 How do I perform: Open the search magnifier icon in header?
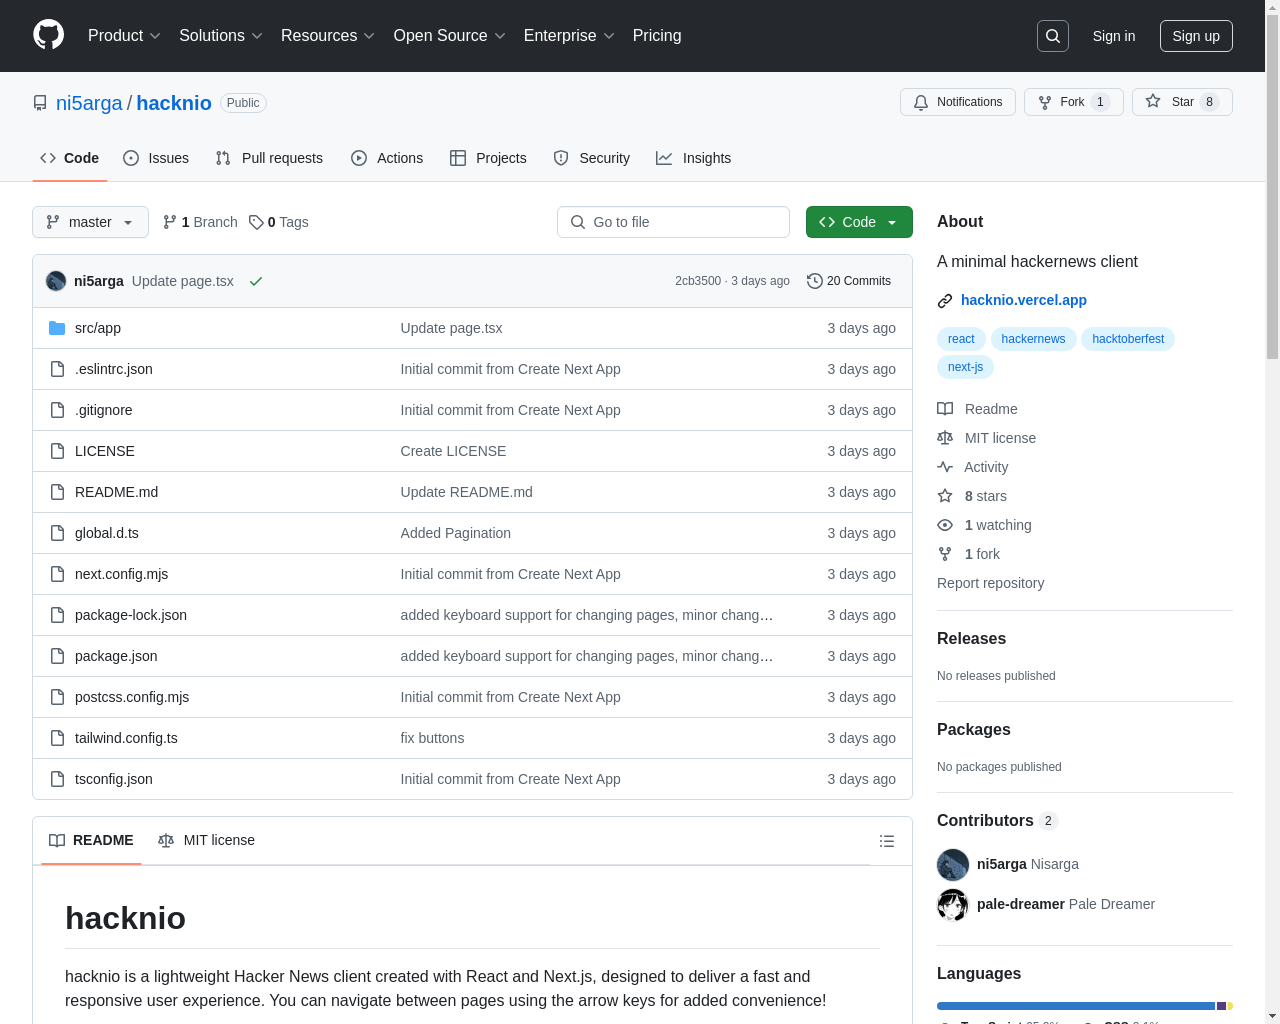tap(1053, 36)
